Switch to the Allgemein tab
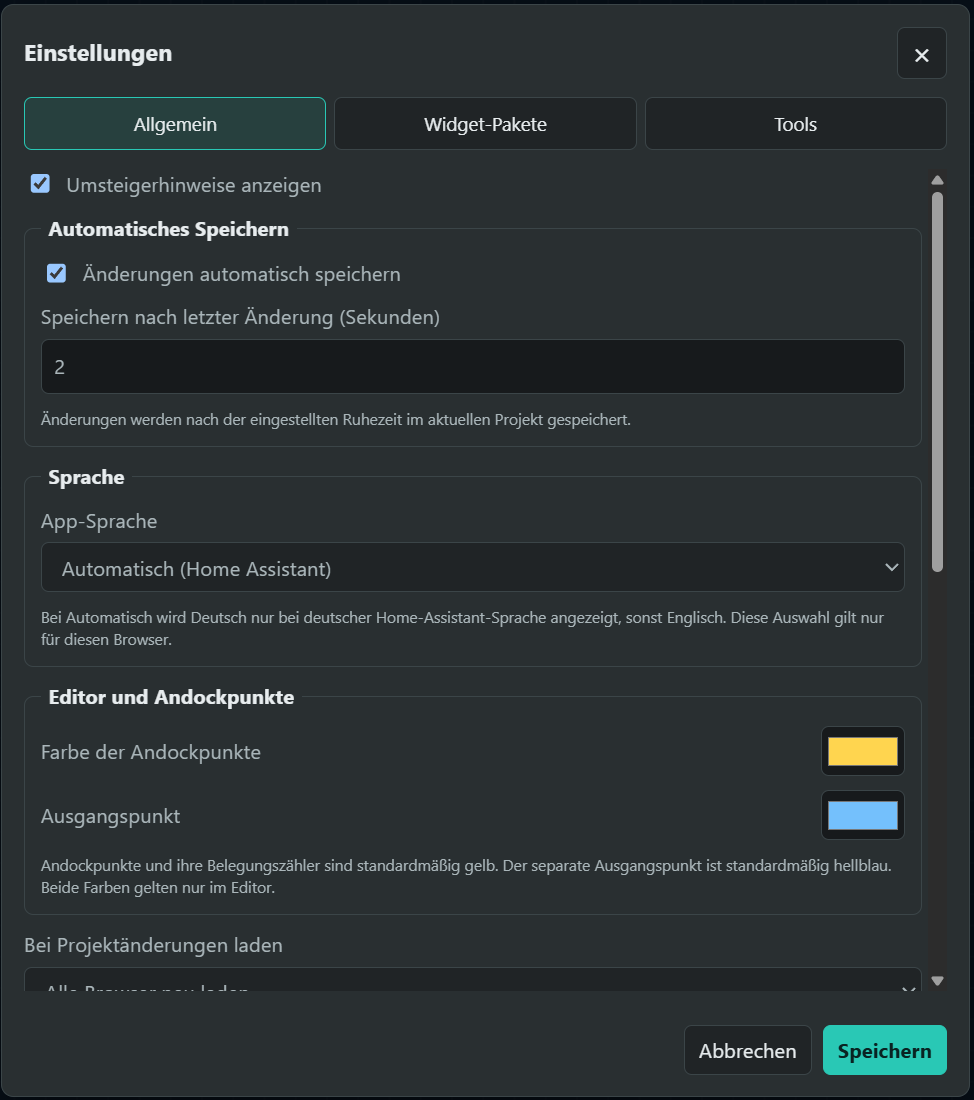Image resolution: width=974 pixels, height=1100 pixels. click(175, 124)
